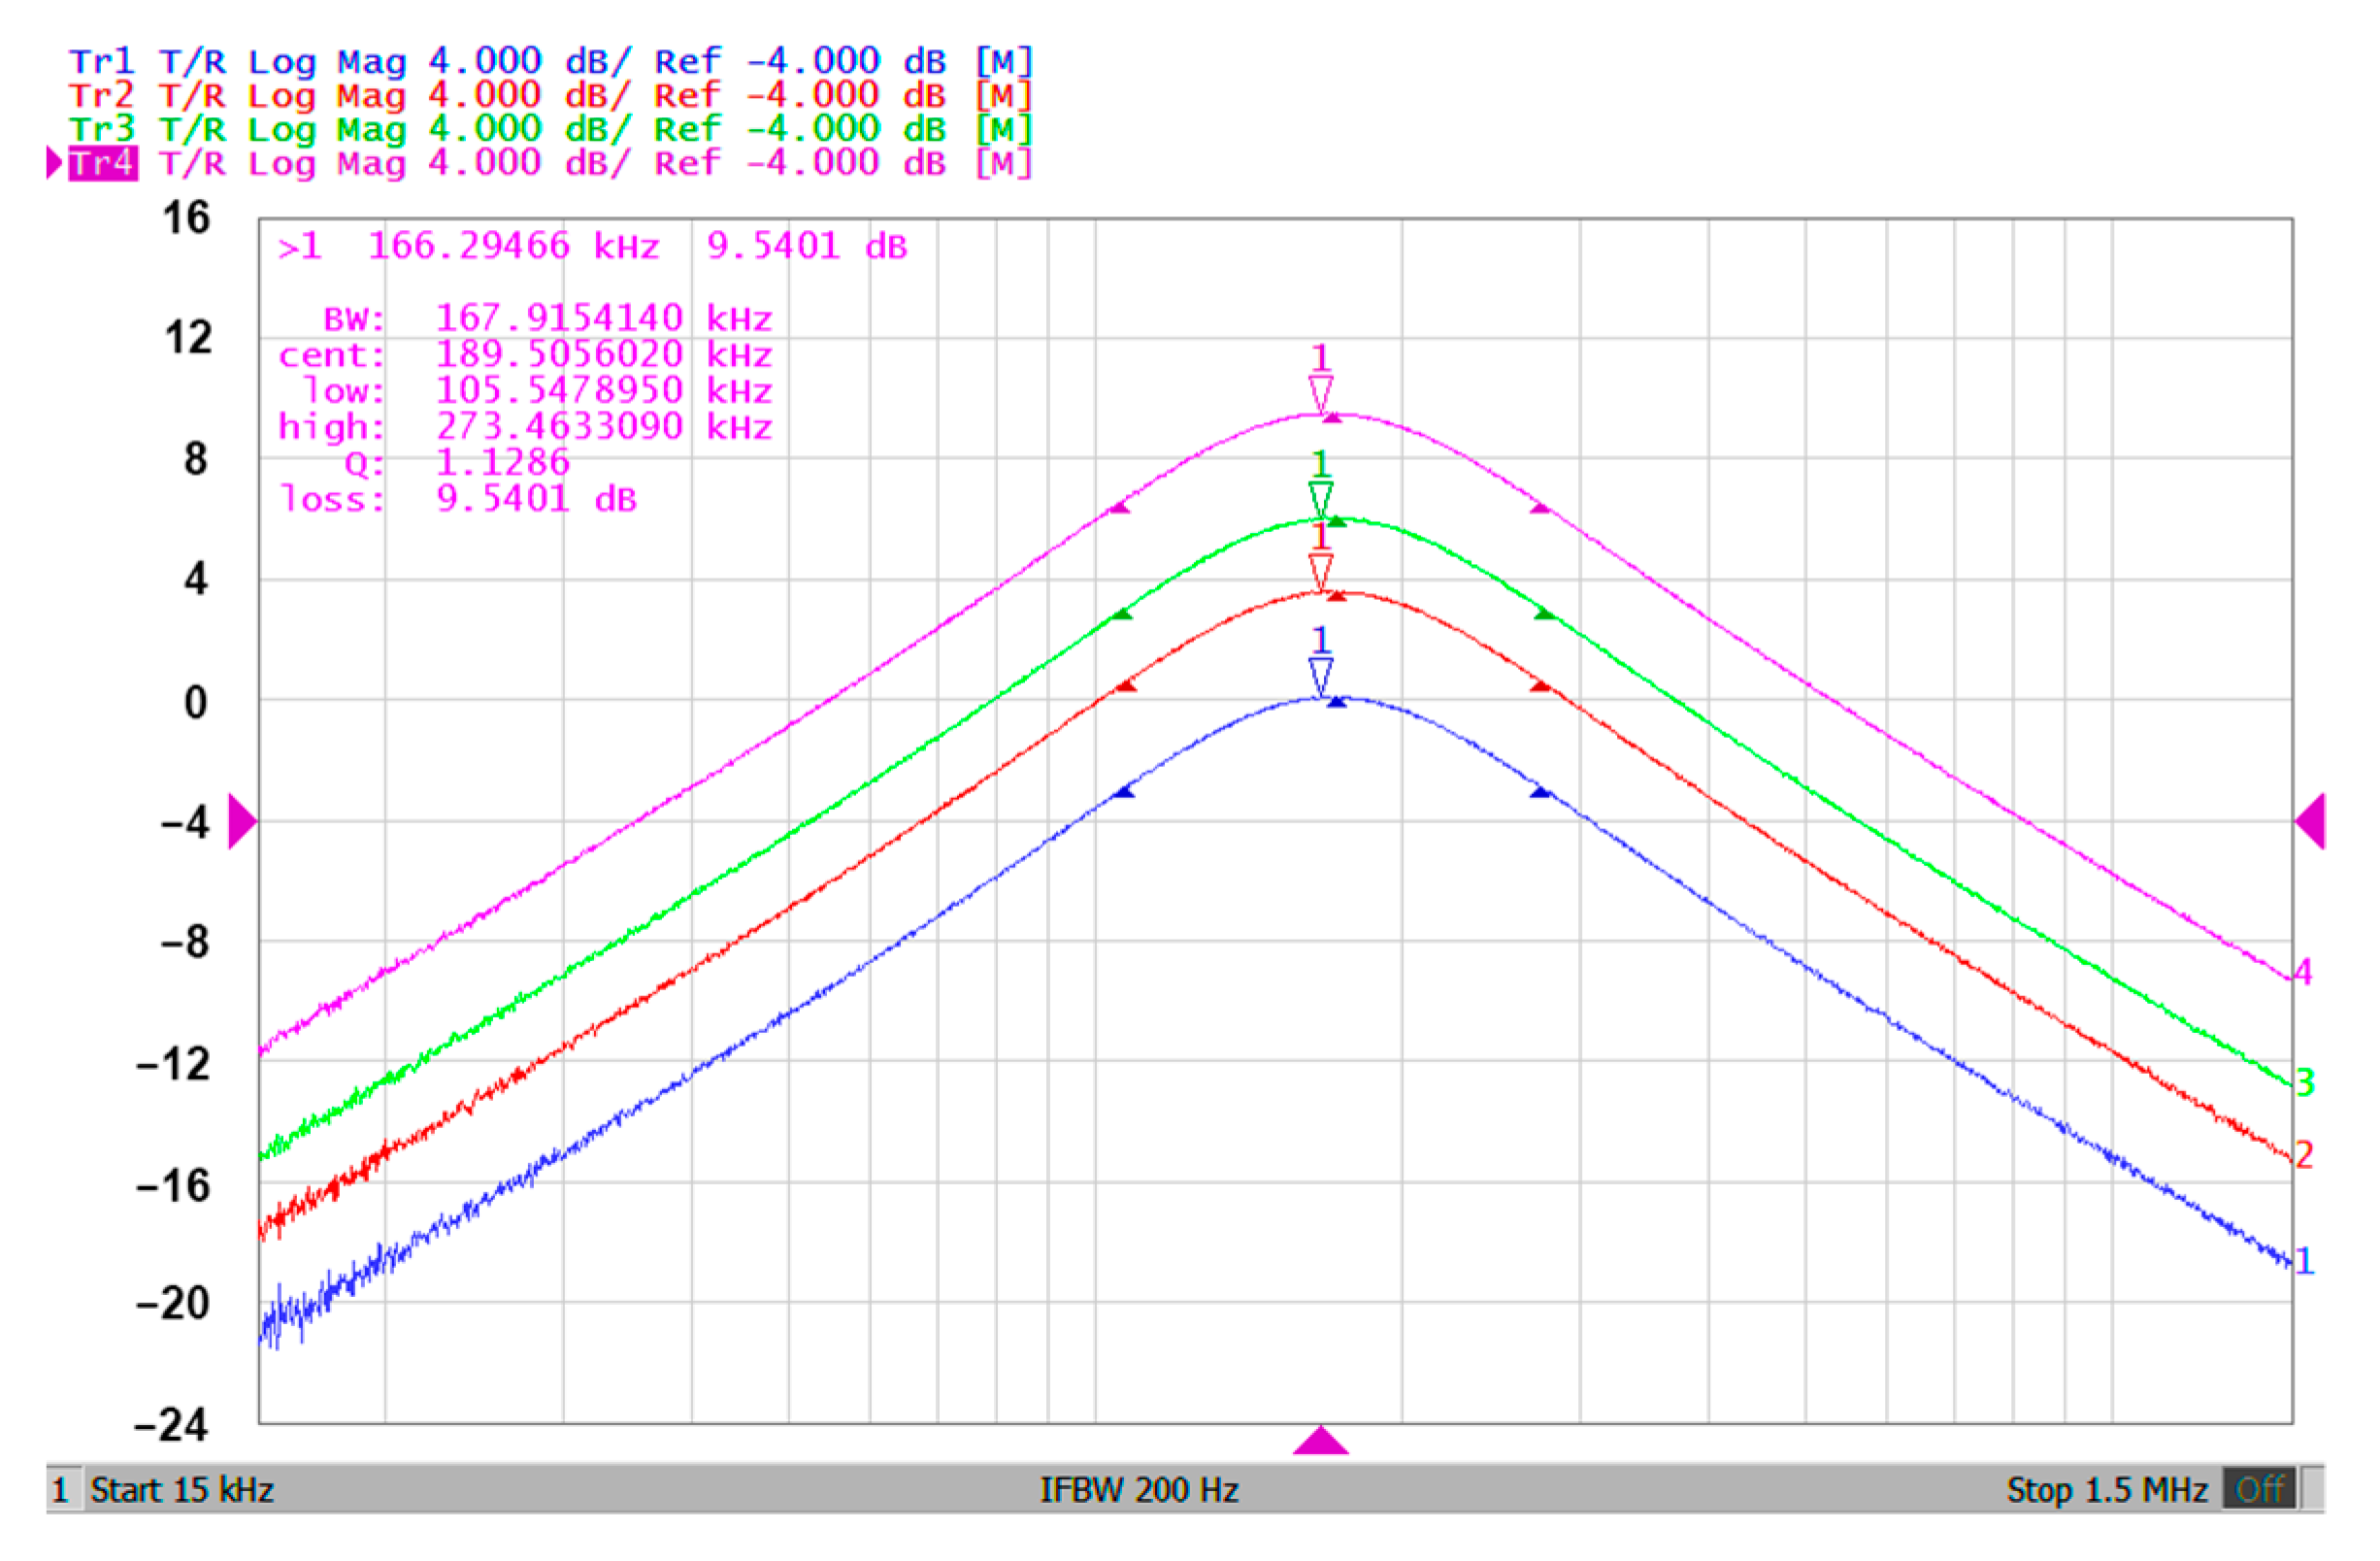The image size is (2380, 1561).
Task: Click the magenta marker position triangle below graph
Action: (1320, 1442)
